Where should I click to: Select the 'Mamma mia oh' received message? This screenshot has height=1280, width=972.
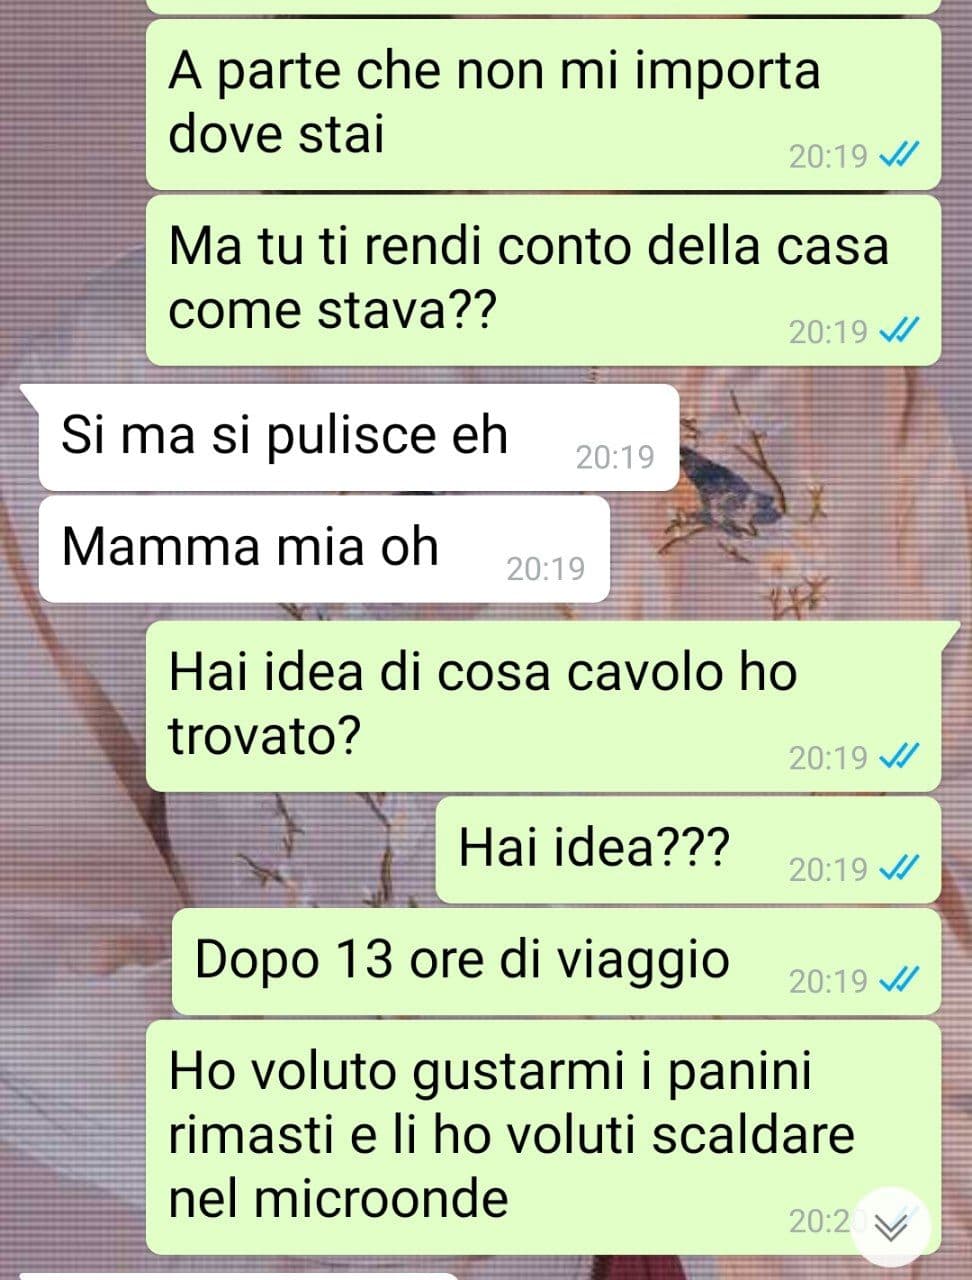(323, 549)
